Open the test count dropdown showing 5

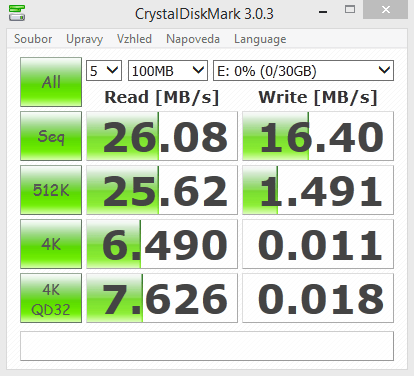(x=104, y=70)
